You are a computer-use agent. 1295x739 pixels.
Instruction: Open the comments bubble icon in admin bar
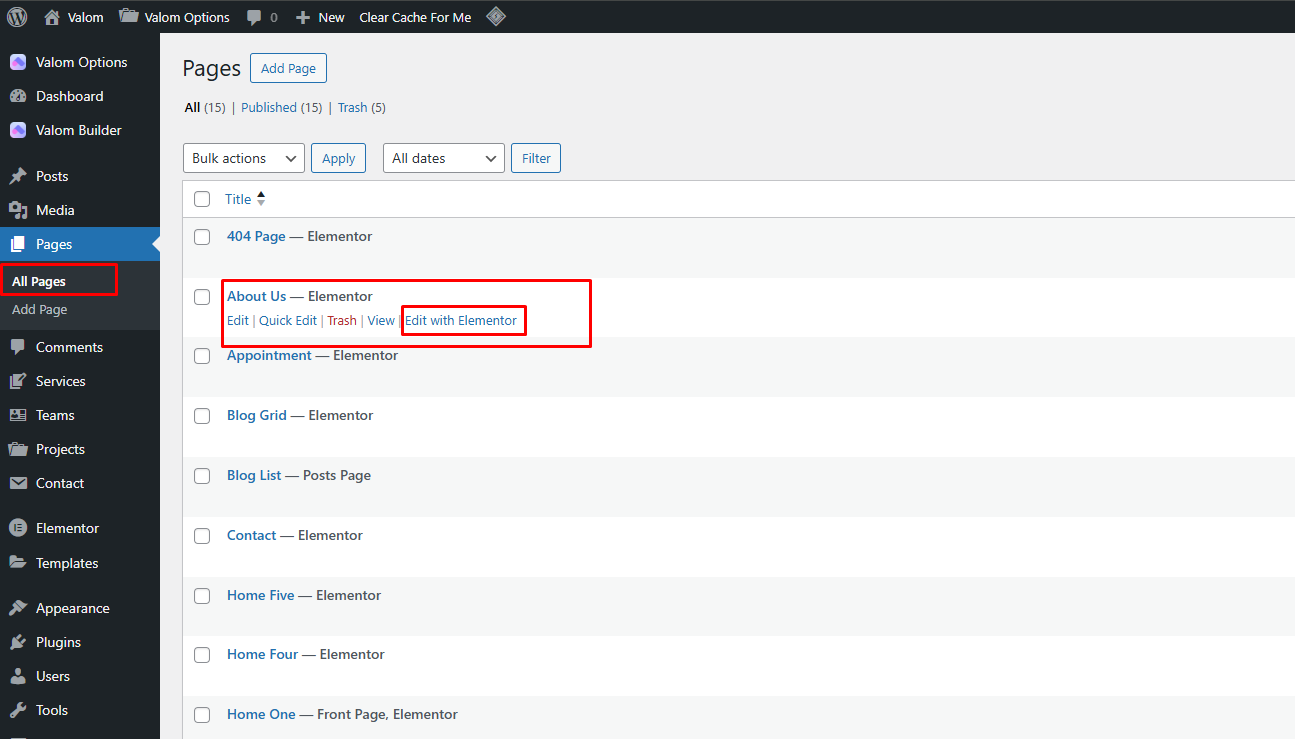click(254, 17)
